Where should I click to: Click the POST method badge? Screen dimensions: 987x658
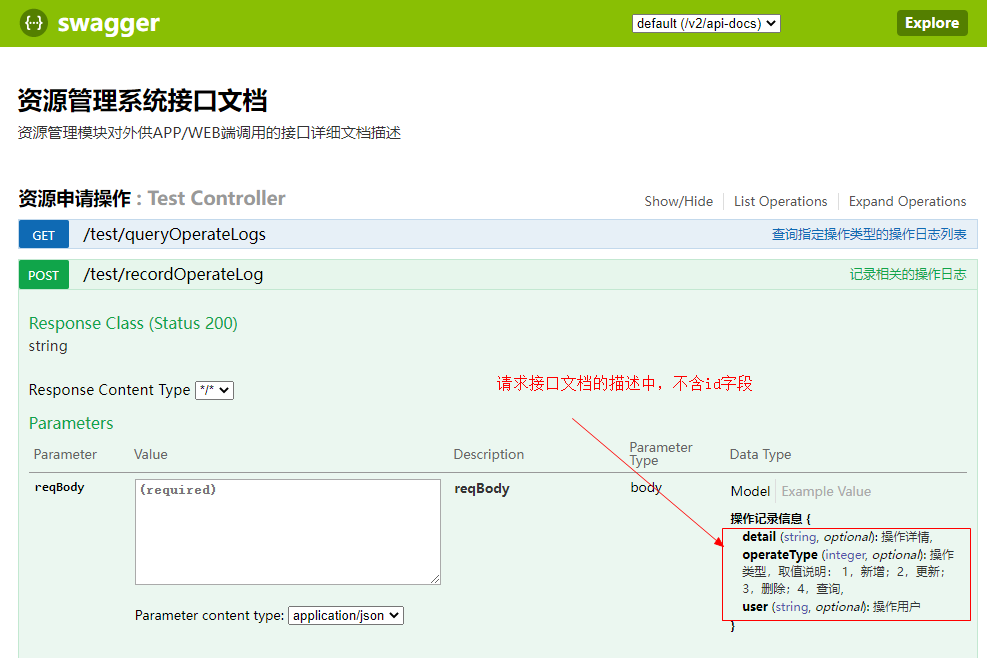tap(43, 275)
